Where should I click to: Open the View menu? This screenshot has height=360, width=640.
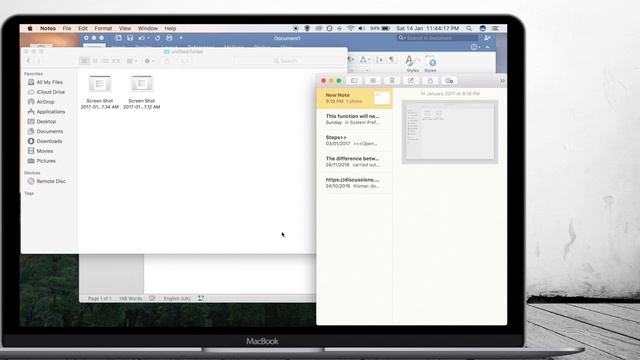125,29
